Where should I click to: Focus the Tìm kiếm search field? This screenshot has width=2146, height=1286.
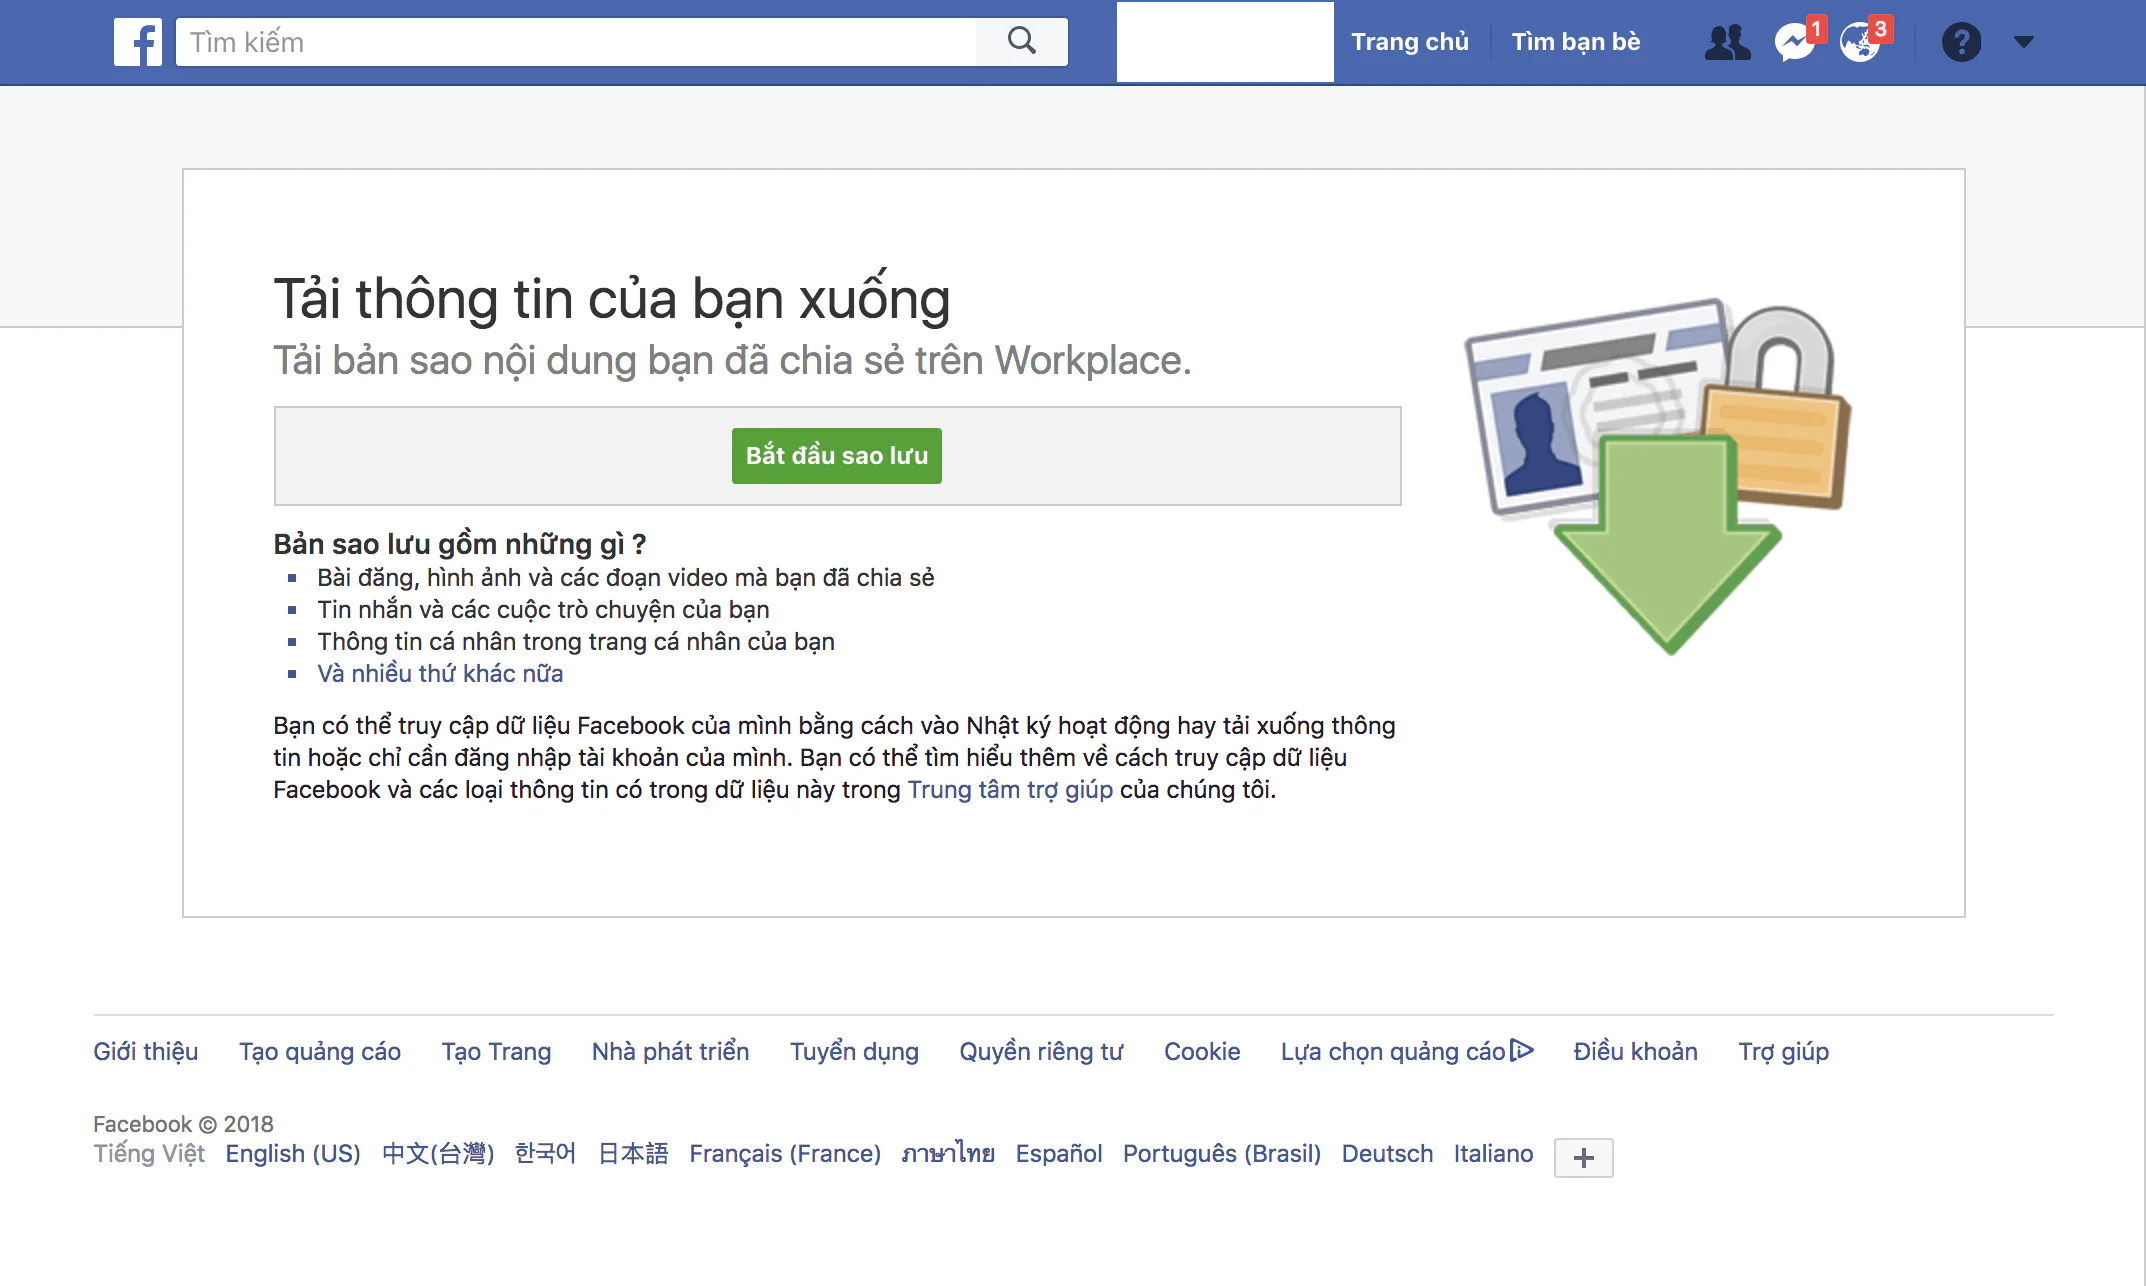tap(577, 42)
